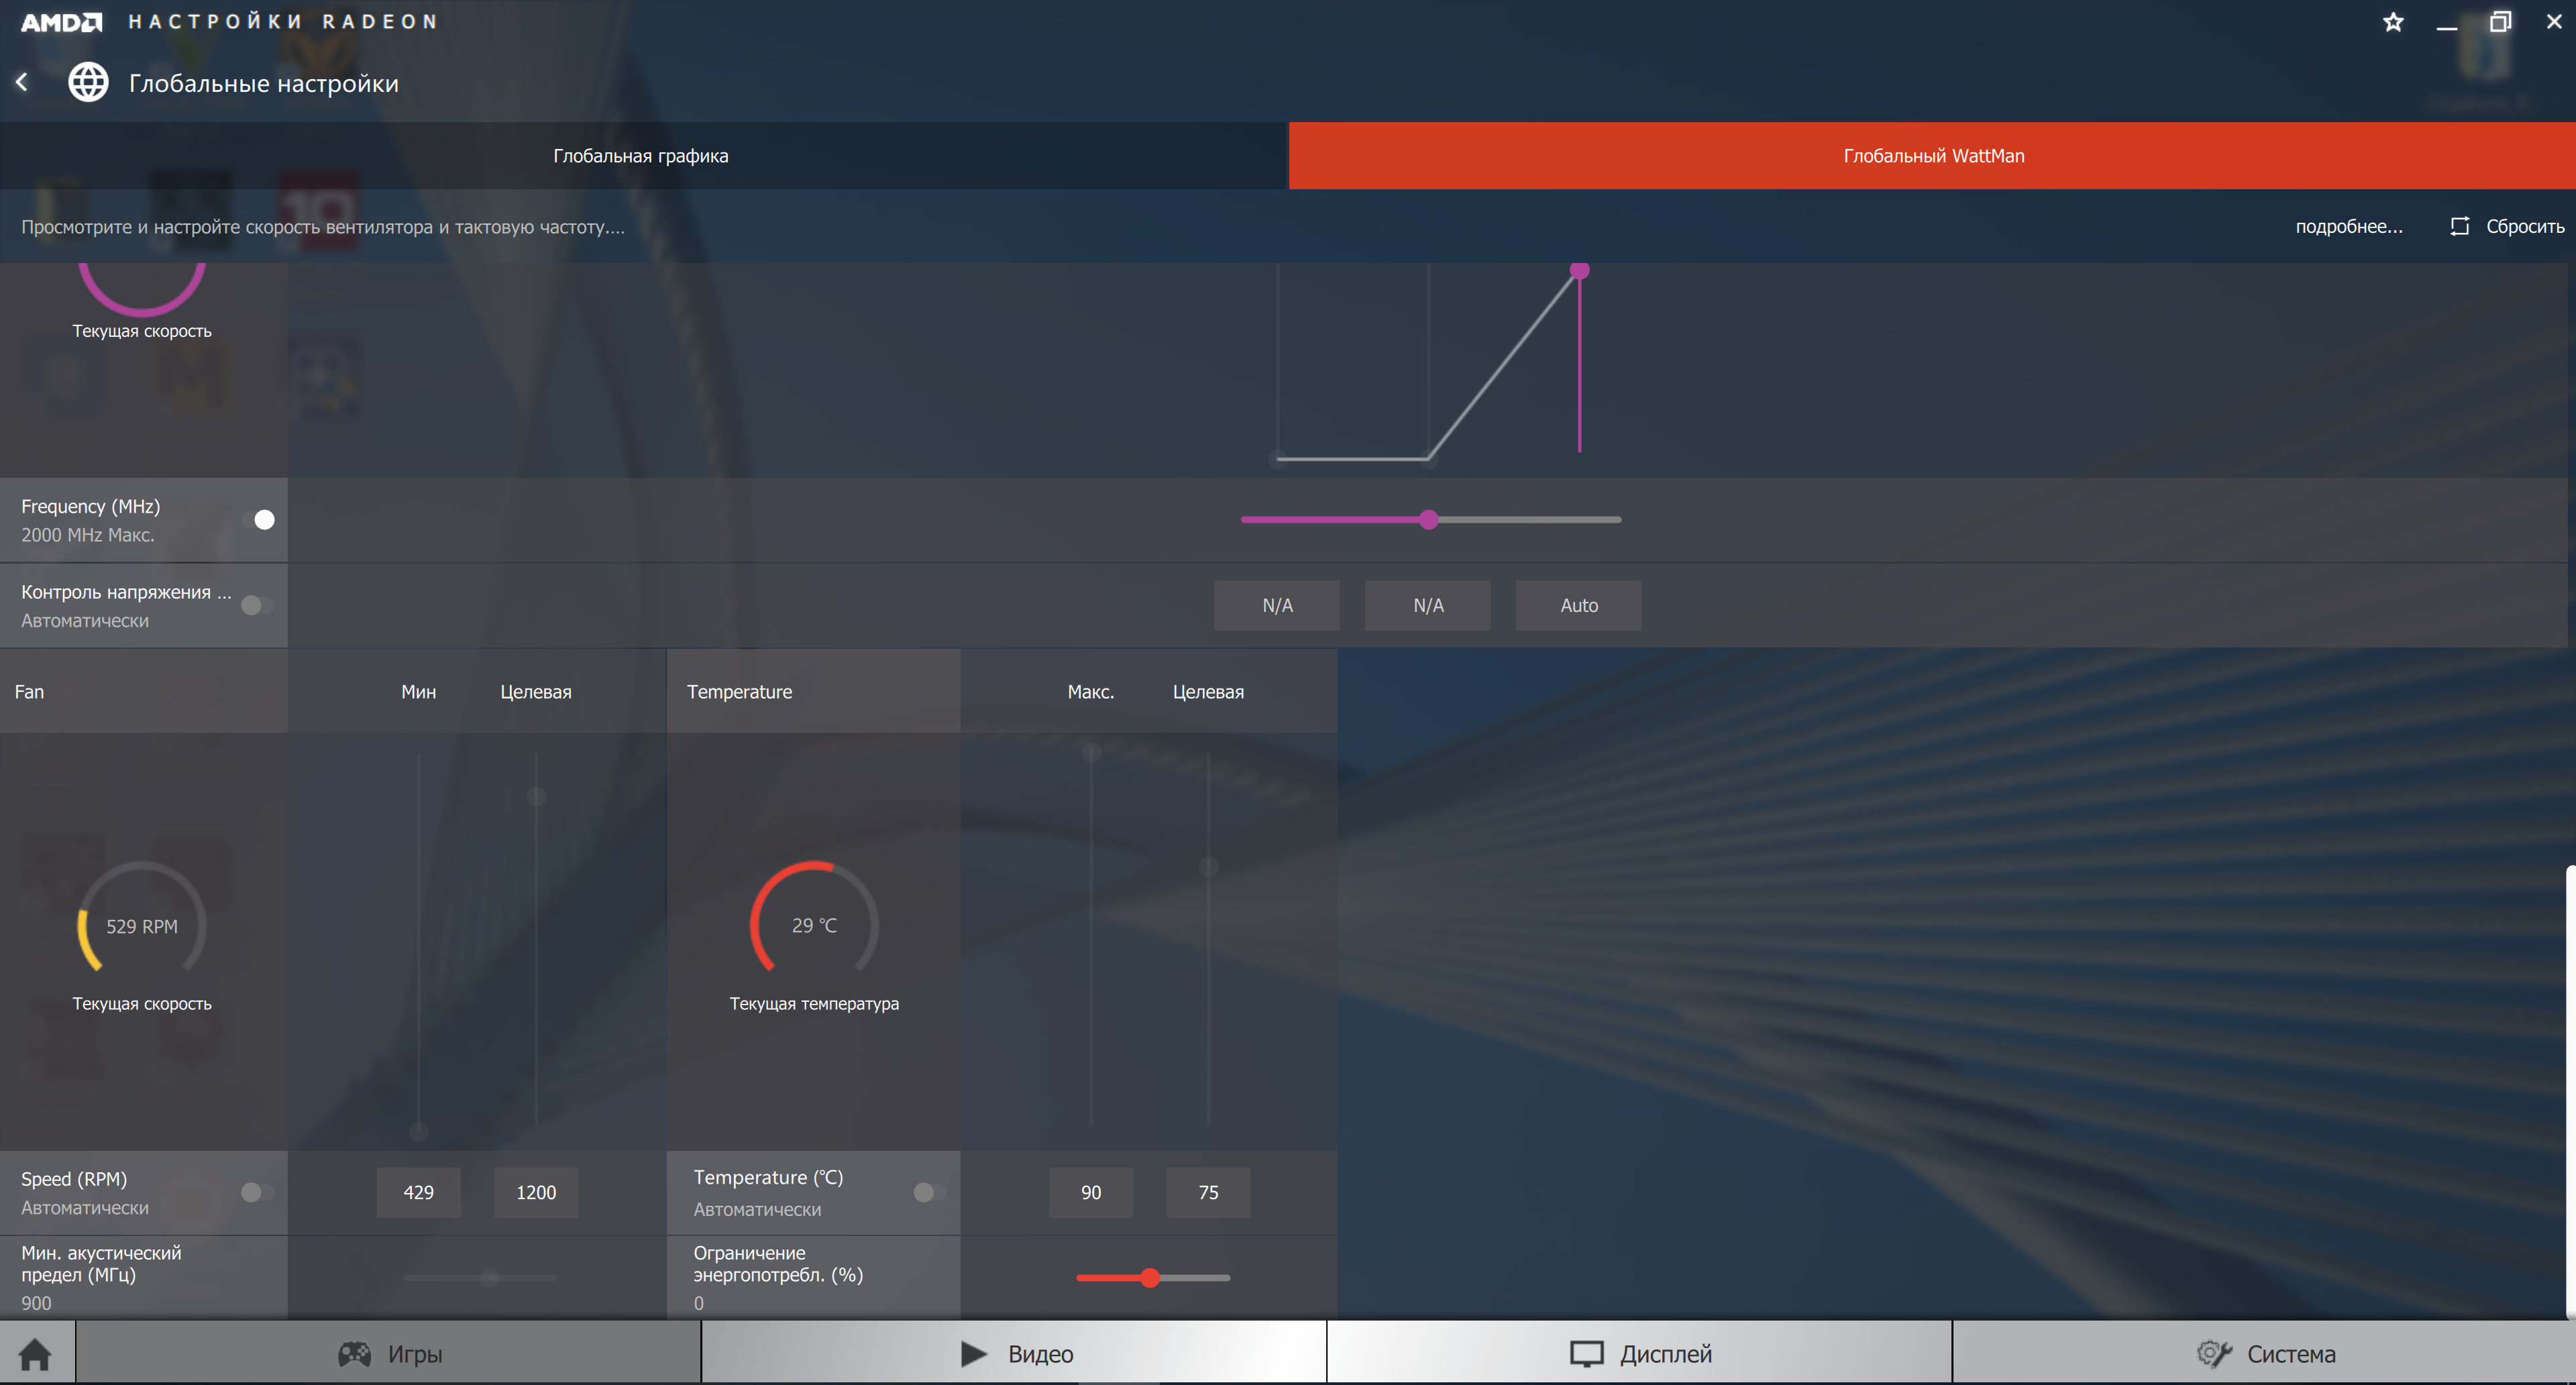Click the acoustic limit value 900
This screenshot has width=2576, height=1385.
(36, 1303)
